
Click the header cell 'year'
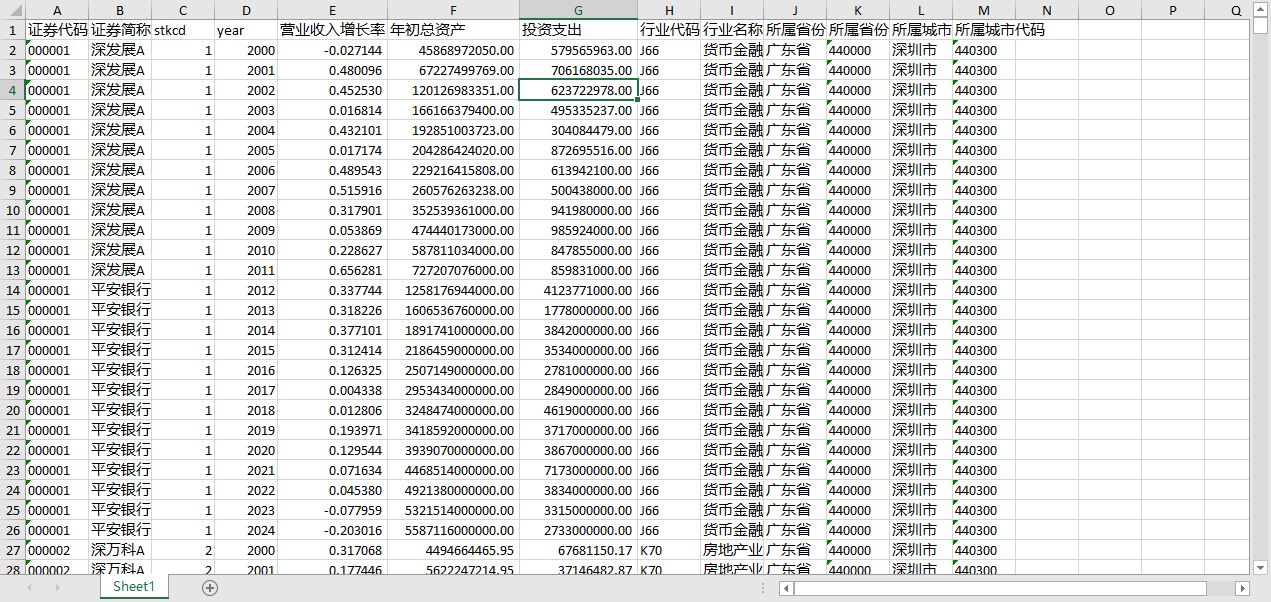tap(246, 30)
